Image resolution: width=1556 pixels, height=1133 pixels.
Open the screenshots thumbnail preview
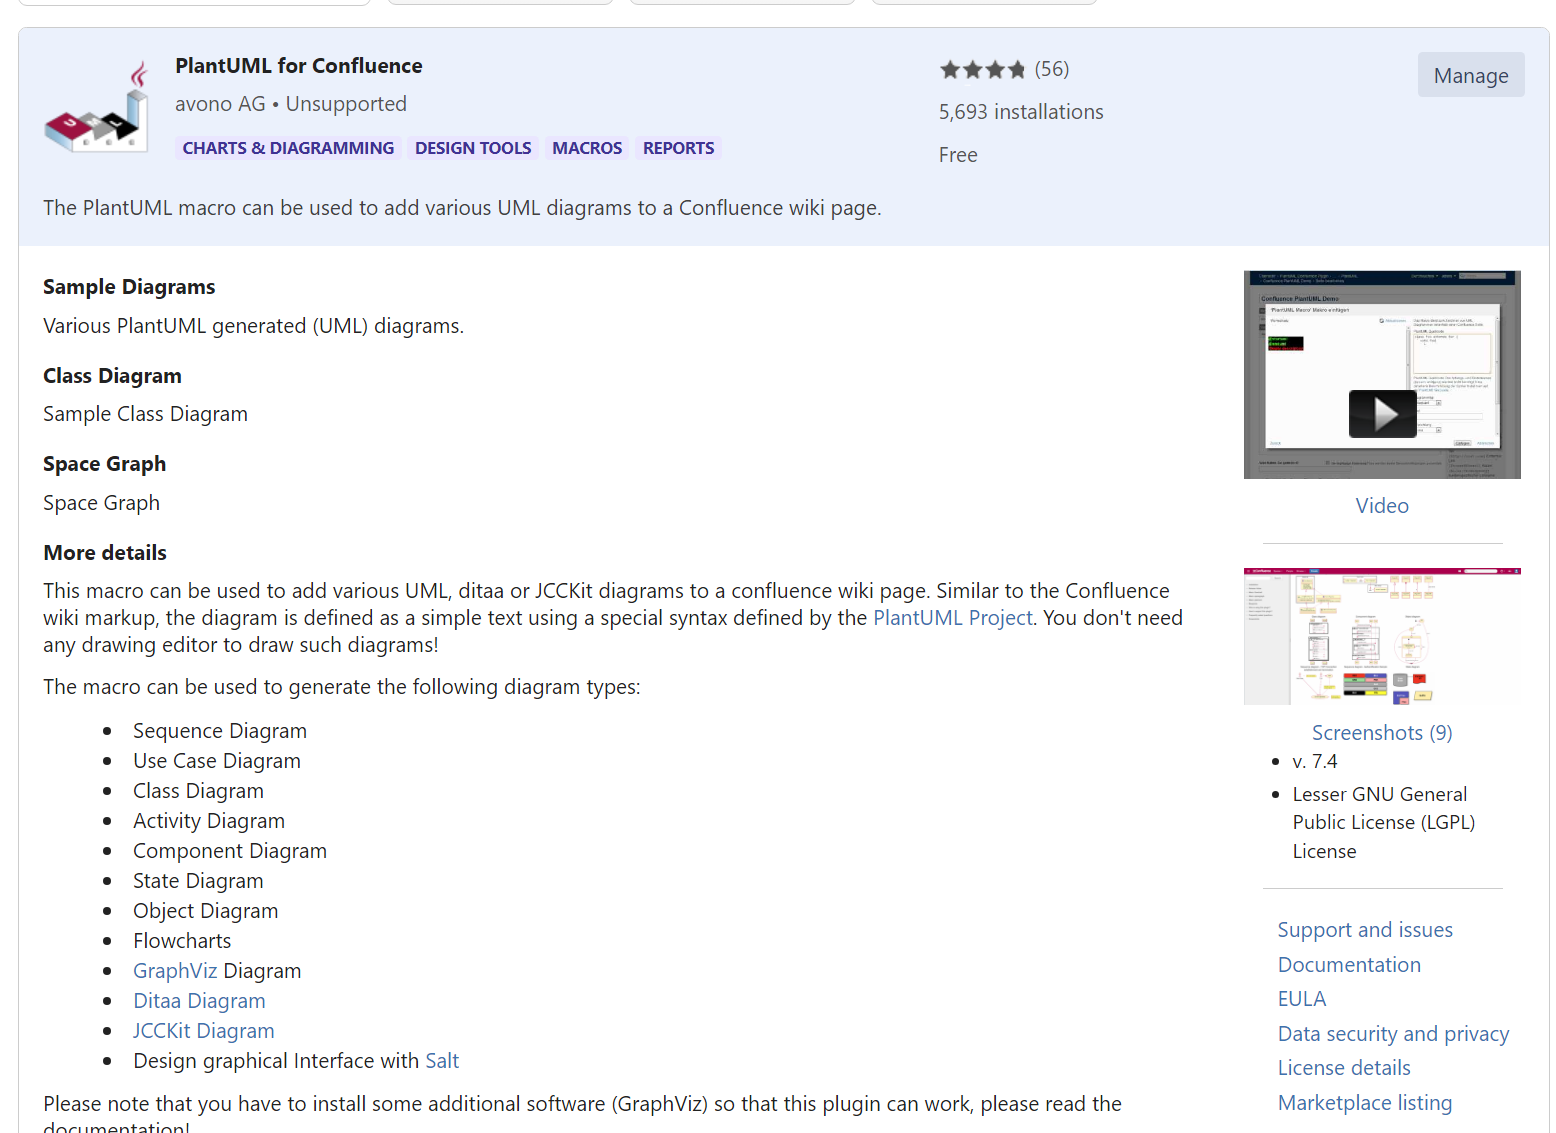pos(1382,636)
